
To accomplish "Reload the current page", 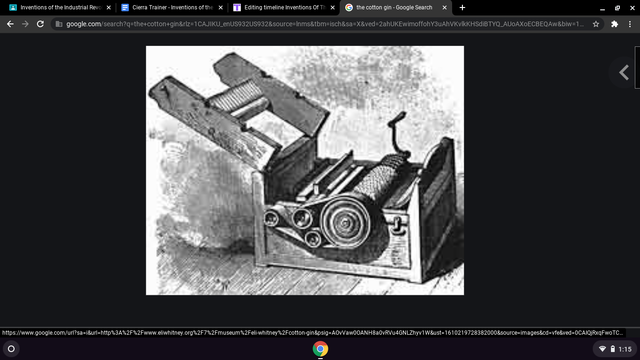I will [40, 24].
